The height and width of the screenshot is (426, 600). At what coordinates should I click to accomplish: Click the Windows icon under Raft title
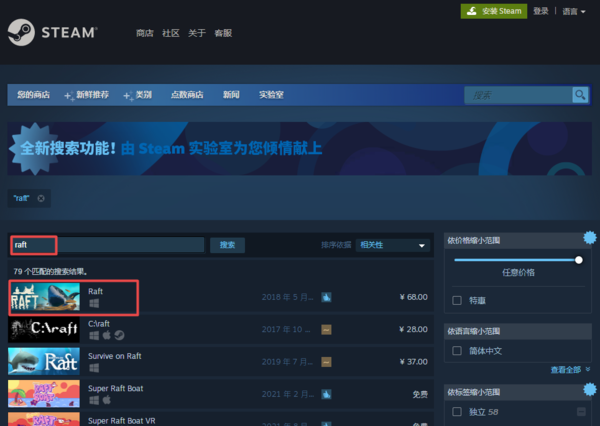[x=94, y=304]
